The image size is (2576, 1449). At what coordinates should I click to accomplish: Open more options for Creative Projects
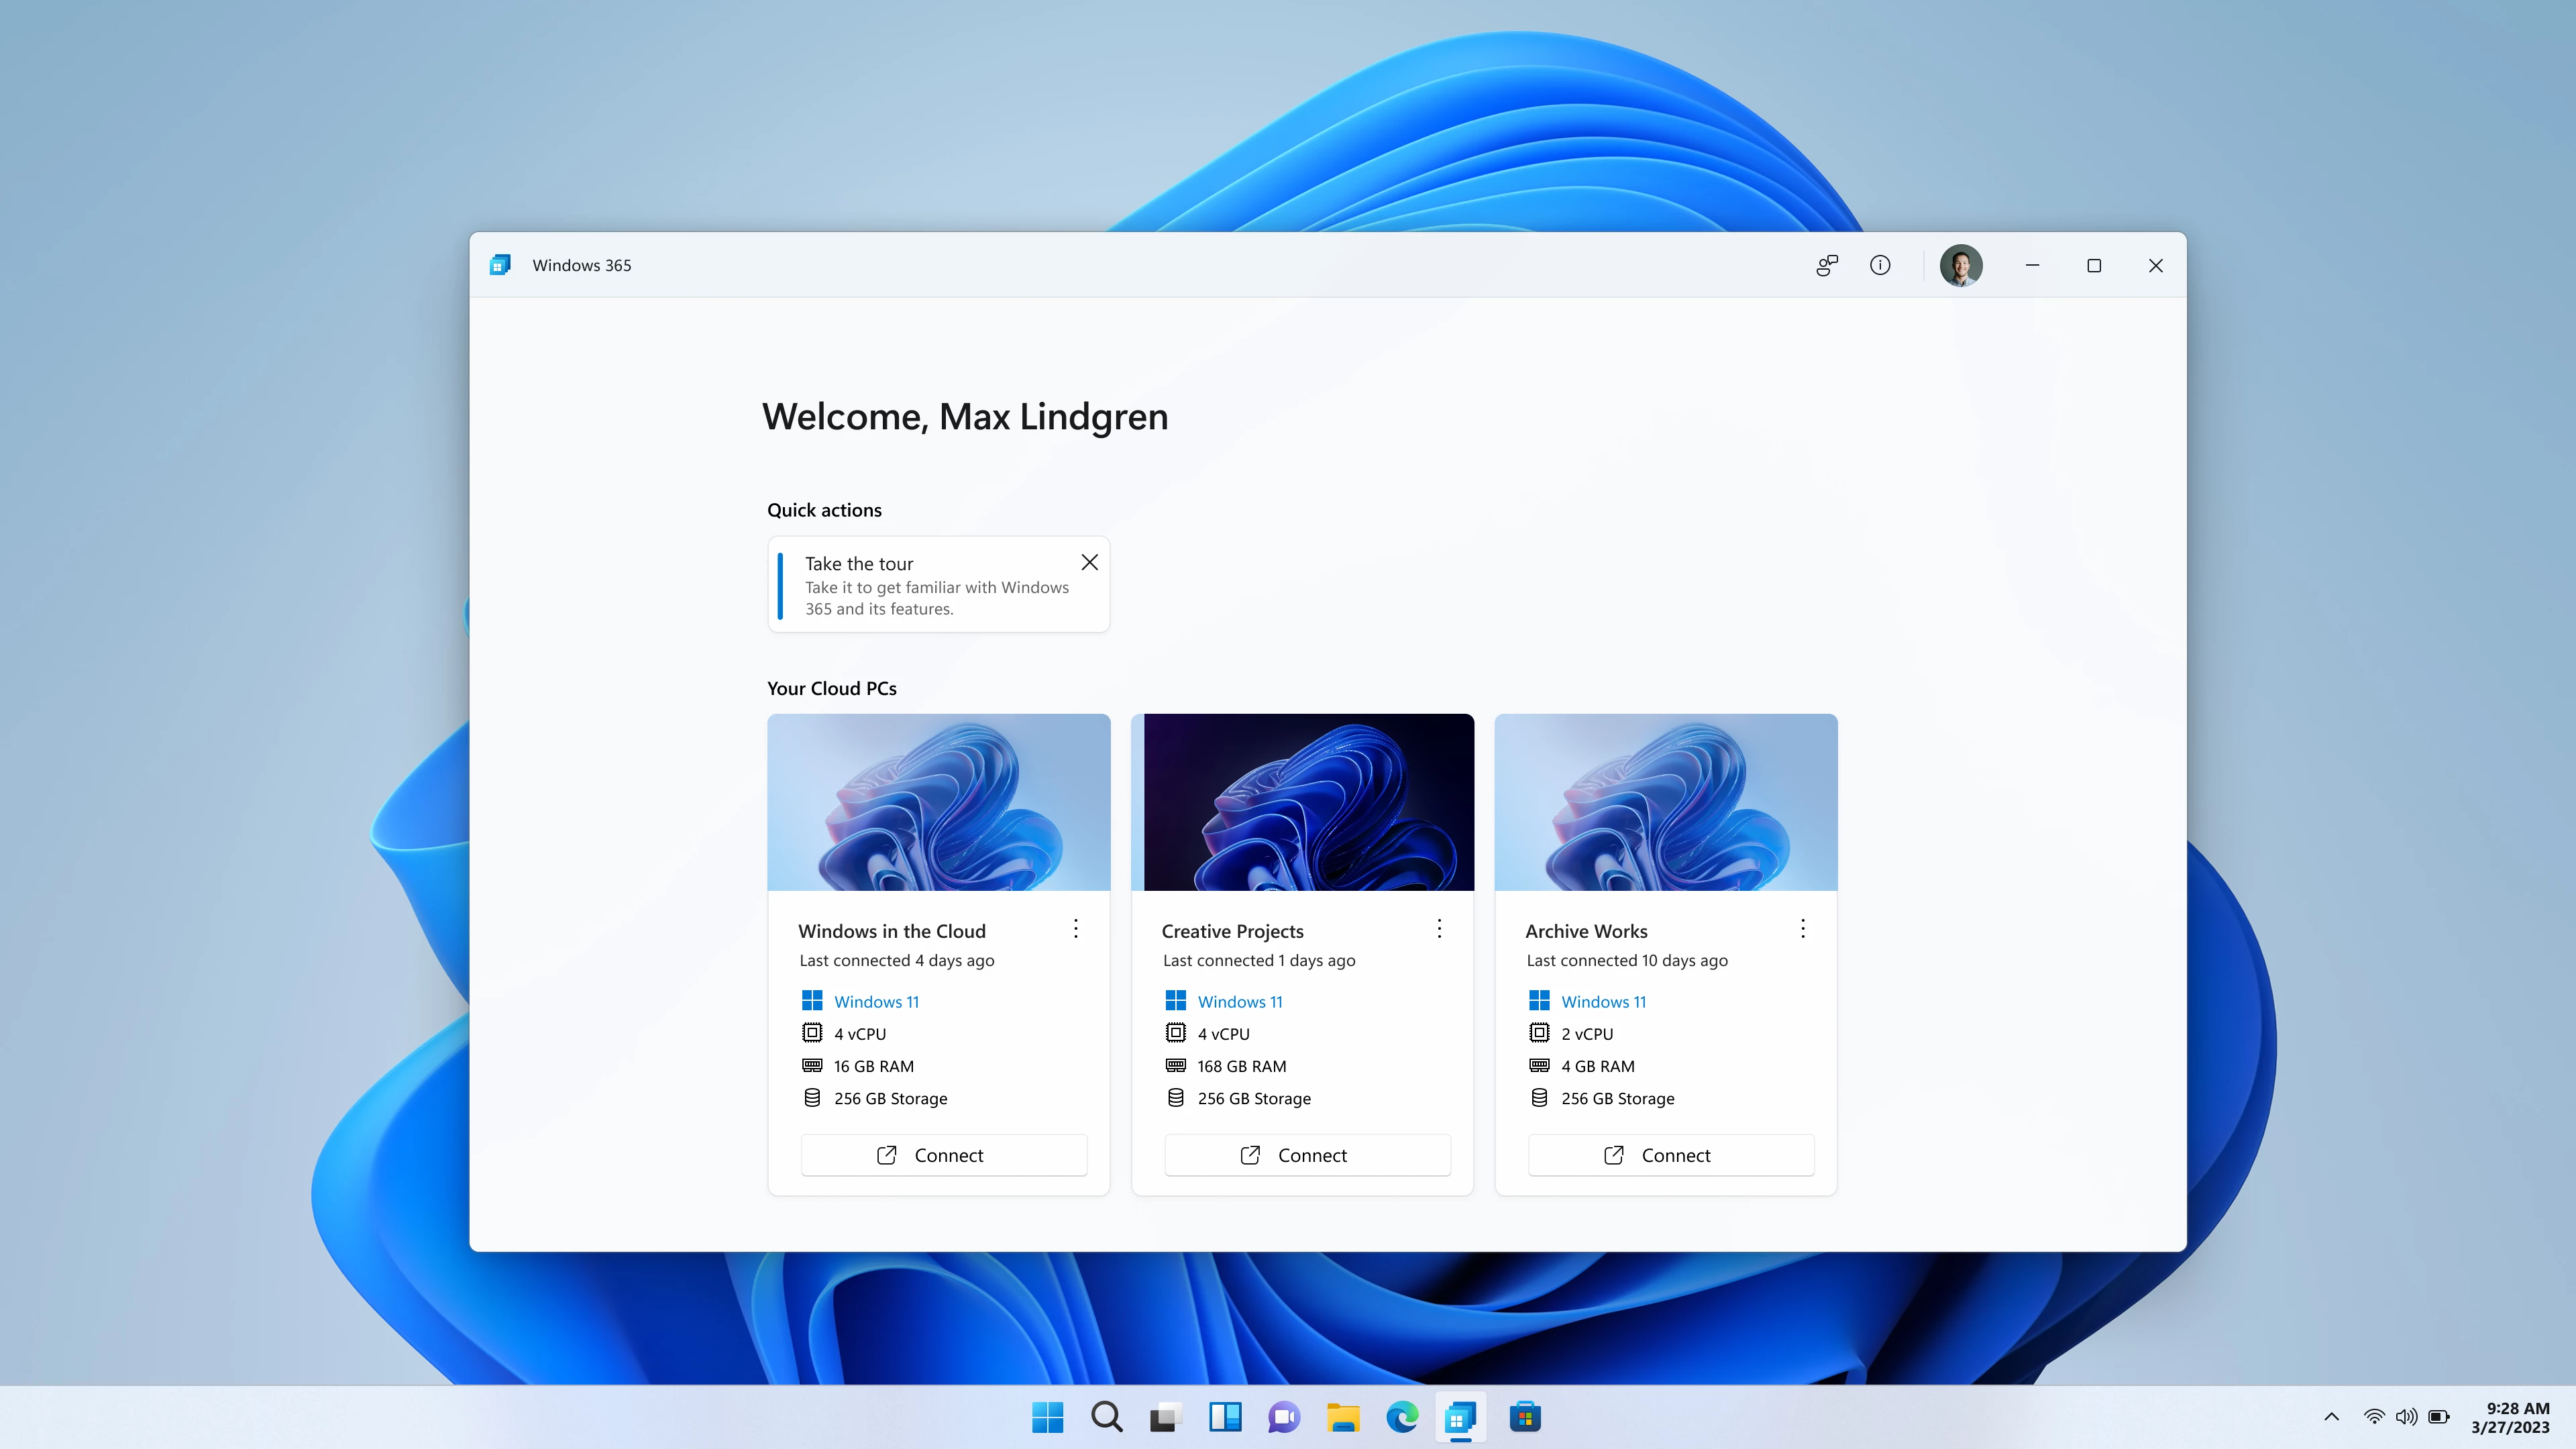(x=1440, y=929)
